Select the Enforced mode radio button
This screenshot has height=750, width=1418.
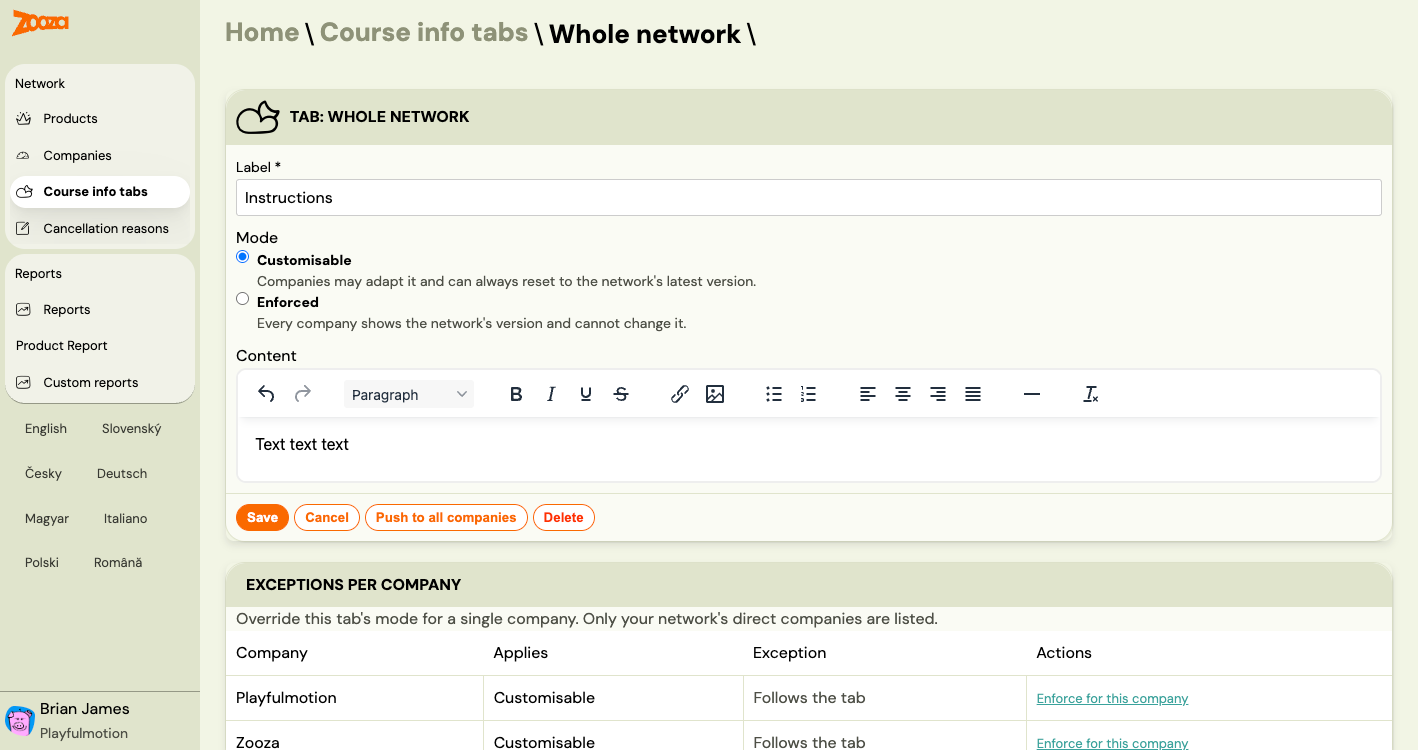pos(242,299)
